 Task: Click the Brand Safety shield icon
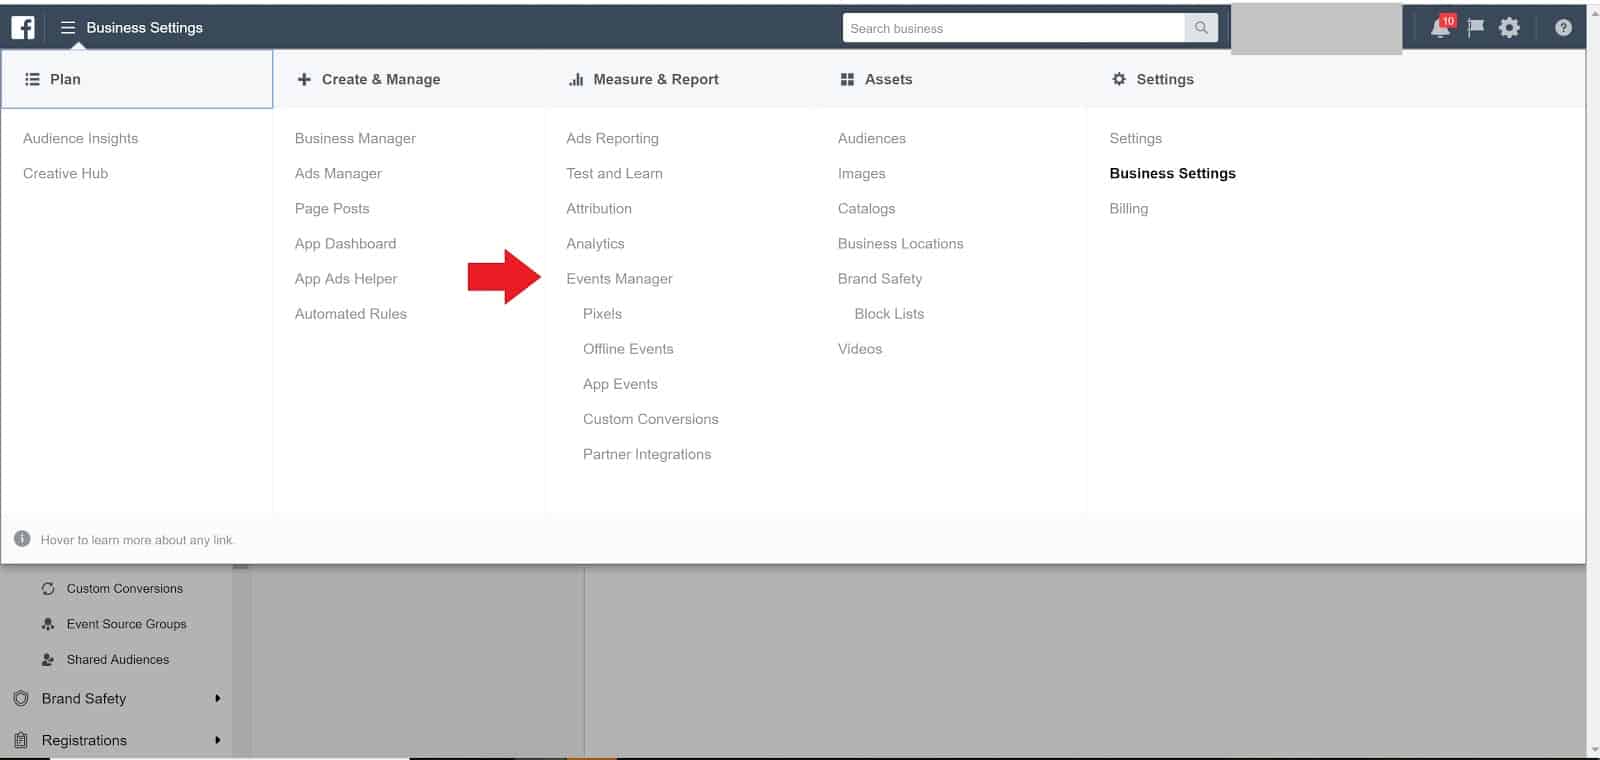click(21, 699)
